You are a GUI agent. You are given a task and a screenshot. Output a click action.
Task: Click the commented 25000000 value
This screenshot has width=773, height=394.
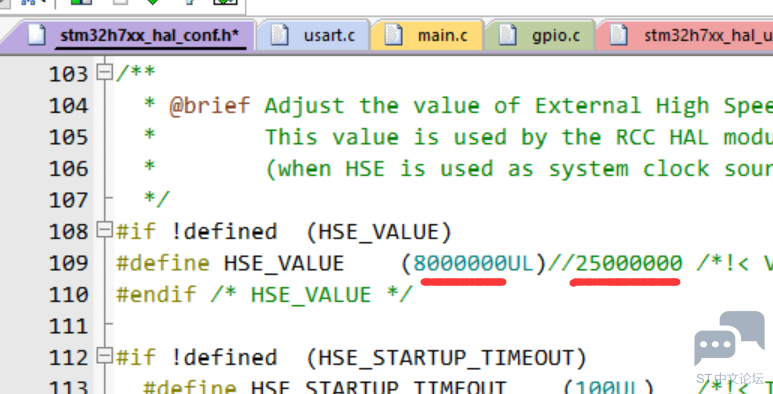tap(629, 263)
